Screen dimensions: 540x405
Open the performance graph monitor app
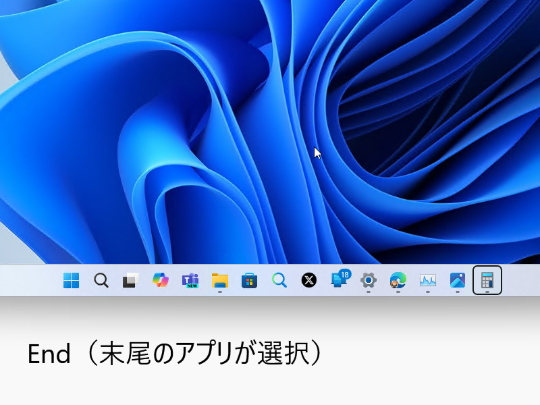click(x=428, y=280)
